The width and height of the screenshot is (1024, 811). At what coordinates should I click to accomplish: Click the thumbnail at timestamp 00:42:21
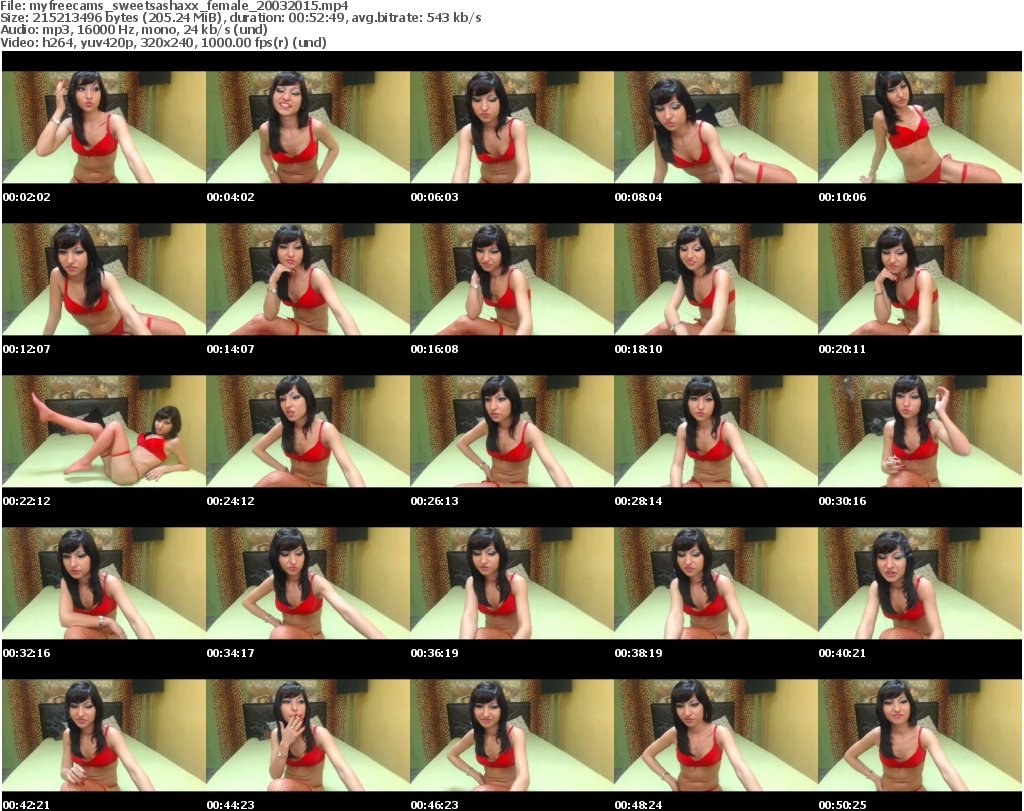point(104,735)
